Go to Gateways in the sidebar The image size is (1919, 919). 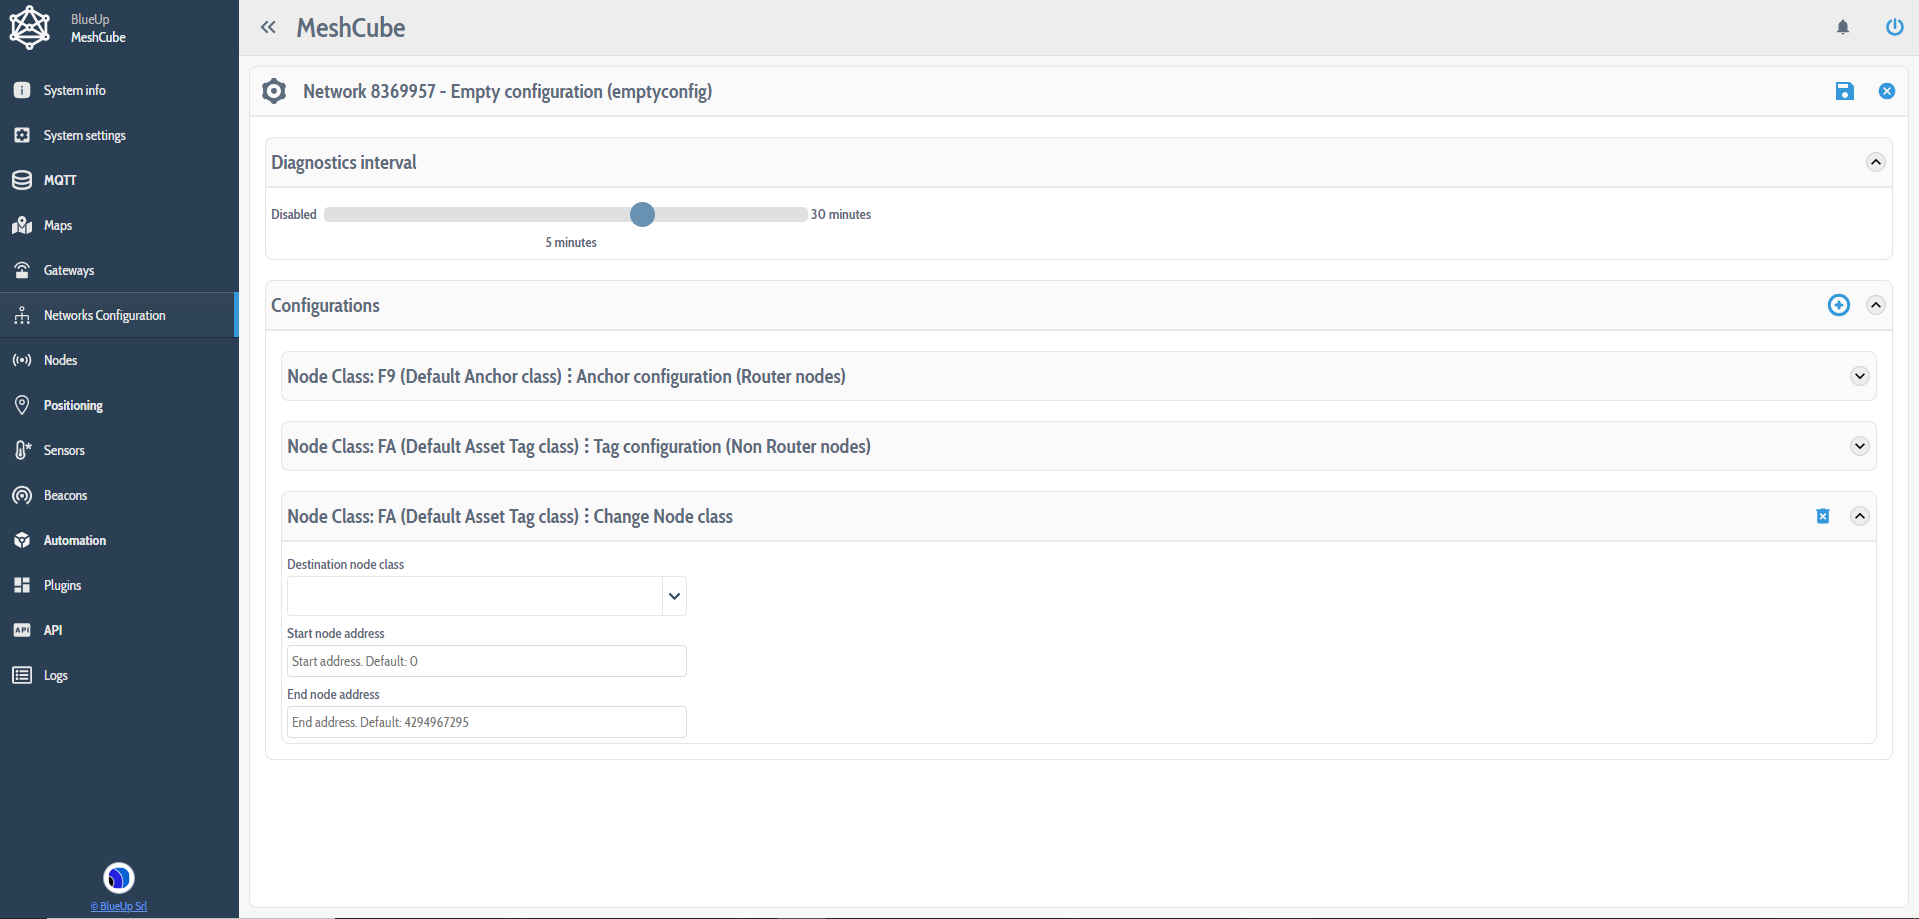point(68,270)
